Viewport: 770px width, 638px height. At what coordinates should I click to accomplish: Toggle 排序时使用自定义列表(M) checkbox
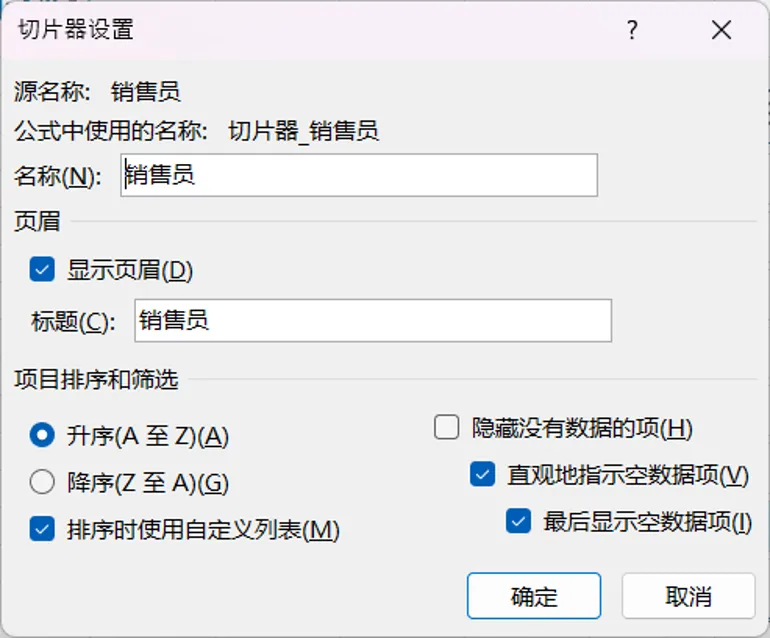coord(42,529)
